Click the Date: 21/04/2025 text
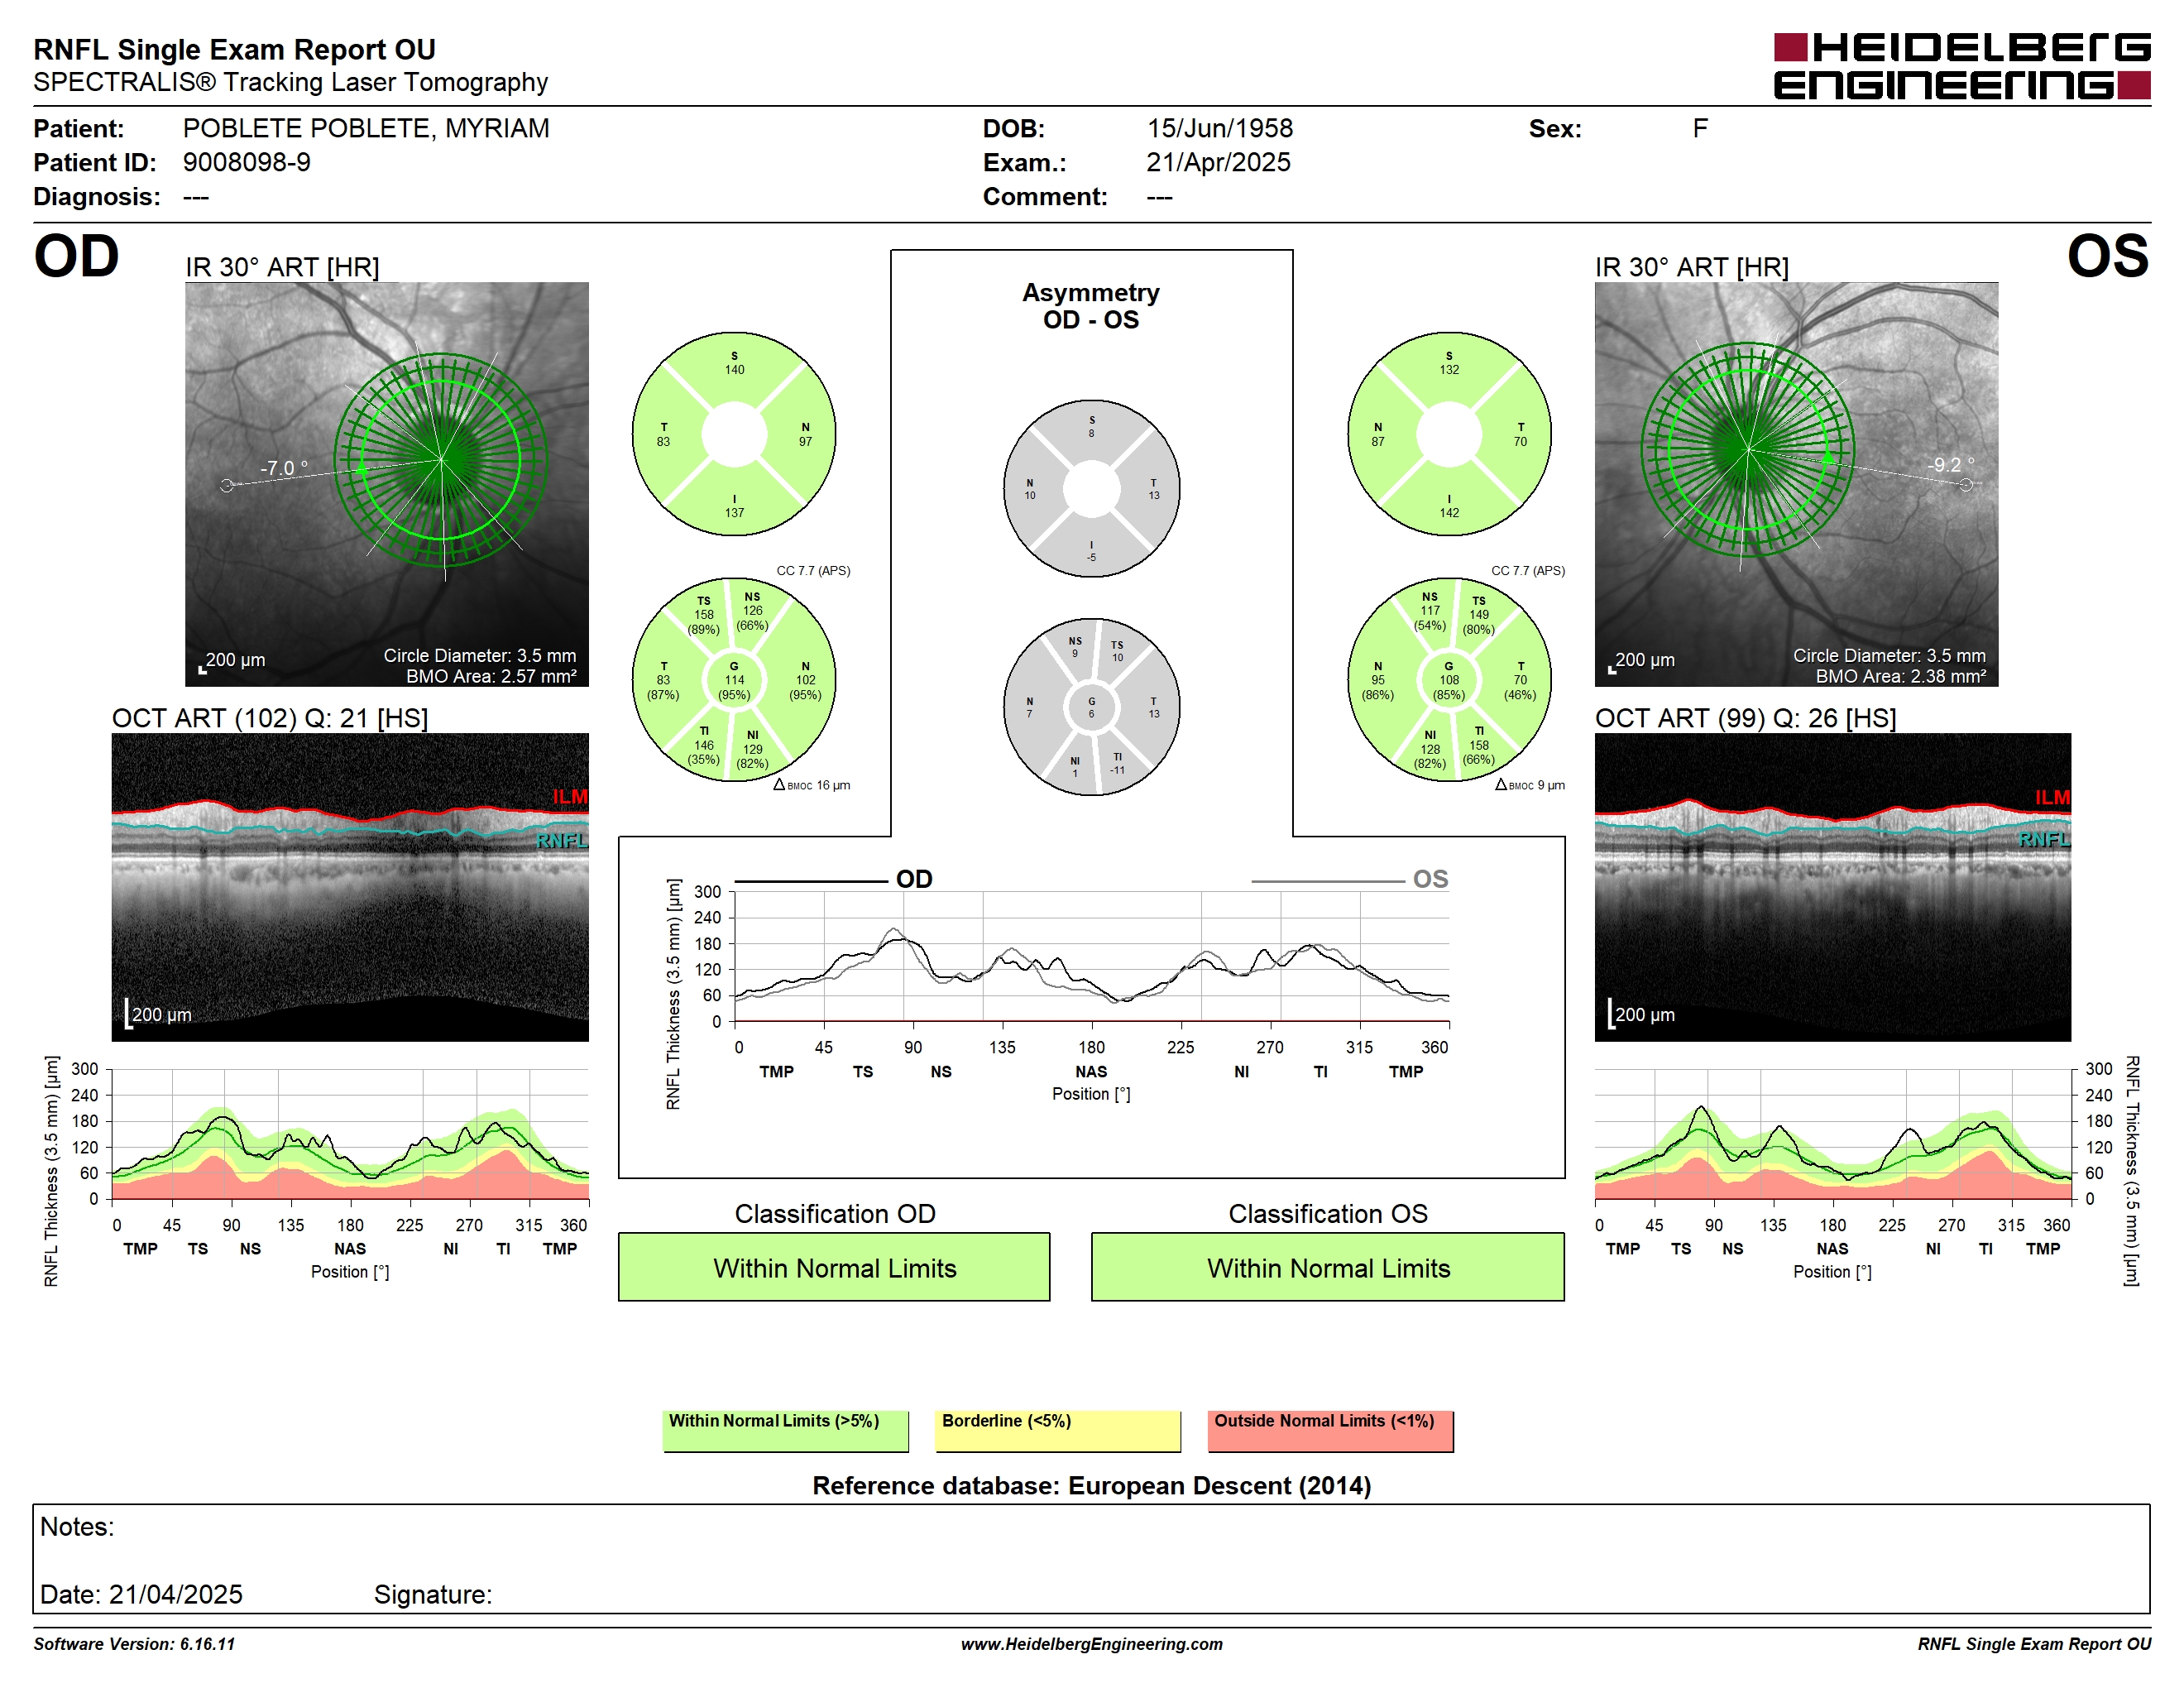The height and width of the screenshot is (1688, 2184). (x=141, y=1594)
